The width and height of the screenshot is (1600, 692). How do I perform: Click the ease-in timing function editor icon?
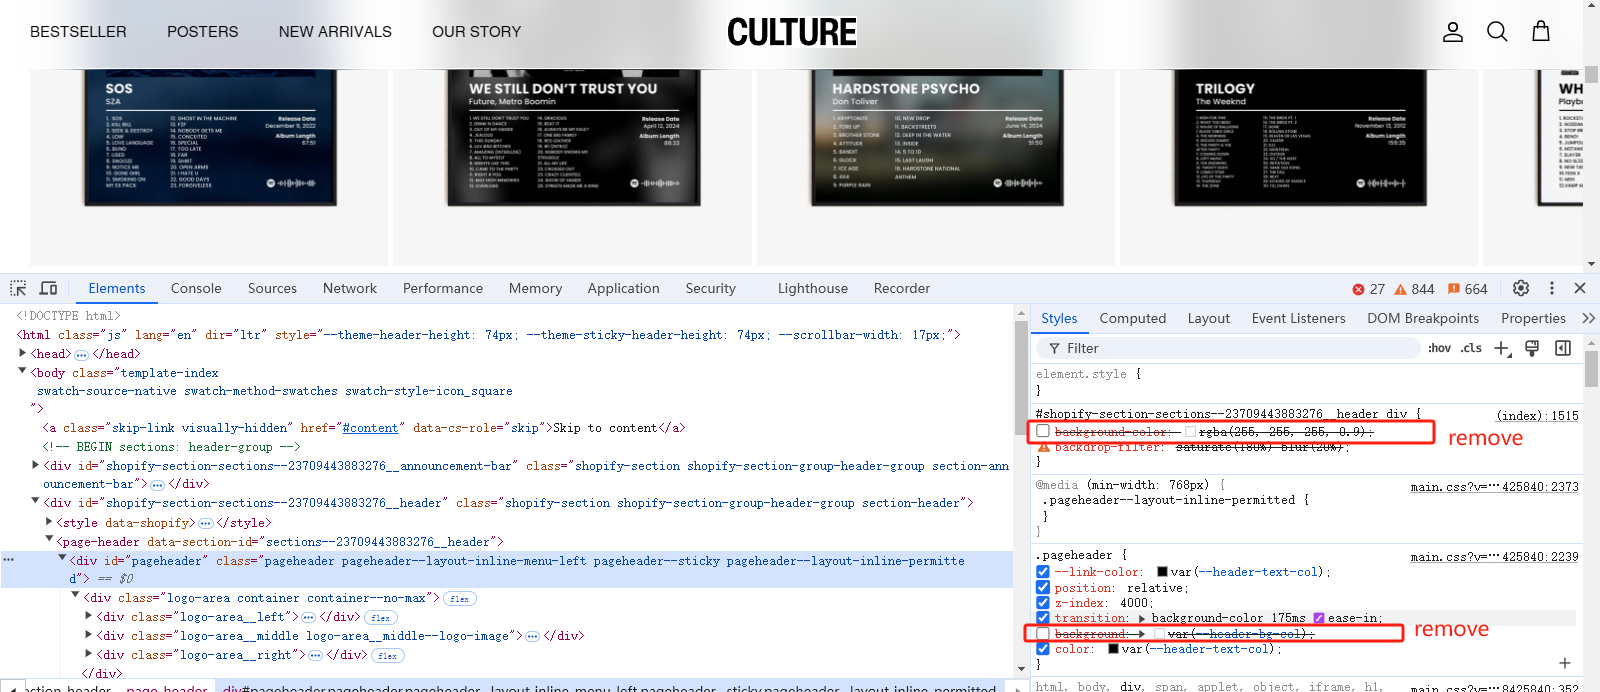coord(1319,618)
